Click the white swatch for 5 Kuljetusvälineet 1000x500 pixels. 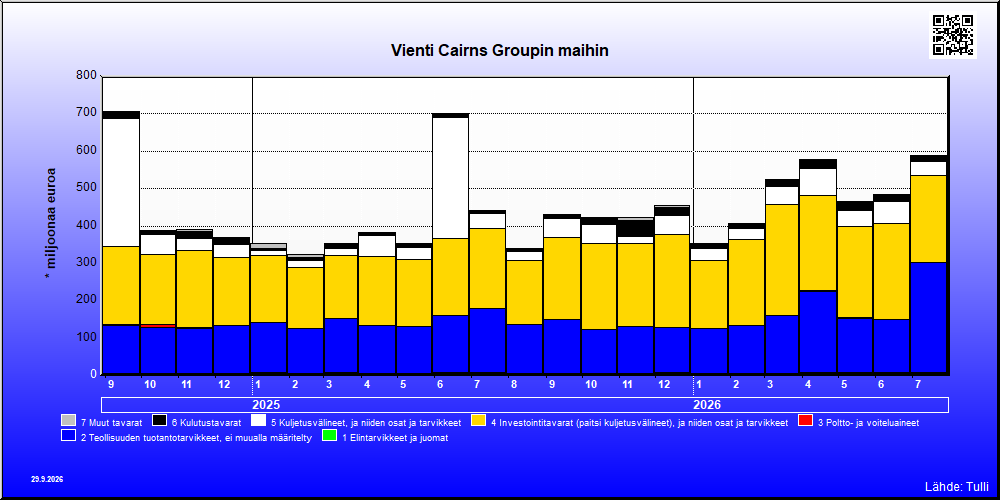(x=259, y=421)
